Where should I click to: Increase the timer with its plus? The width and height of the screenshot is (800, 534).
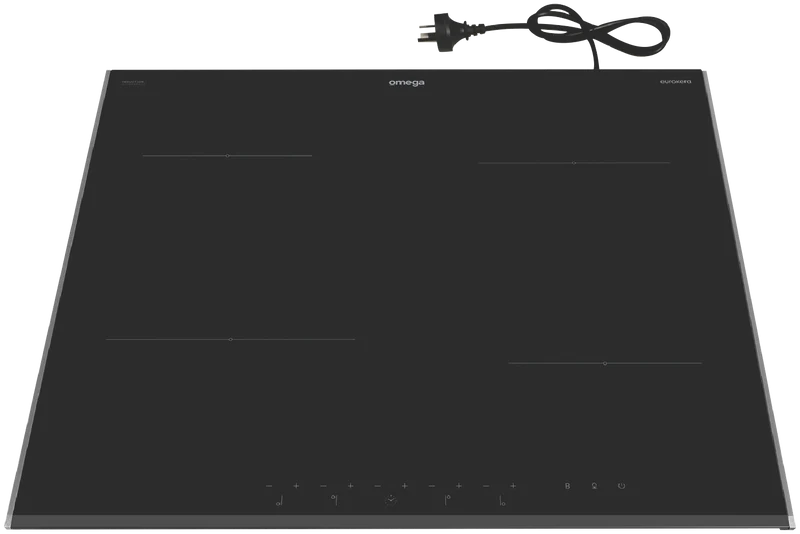(x=405, y=486)
